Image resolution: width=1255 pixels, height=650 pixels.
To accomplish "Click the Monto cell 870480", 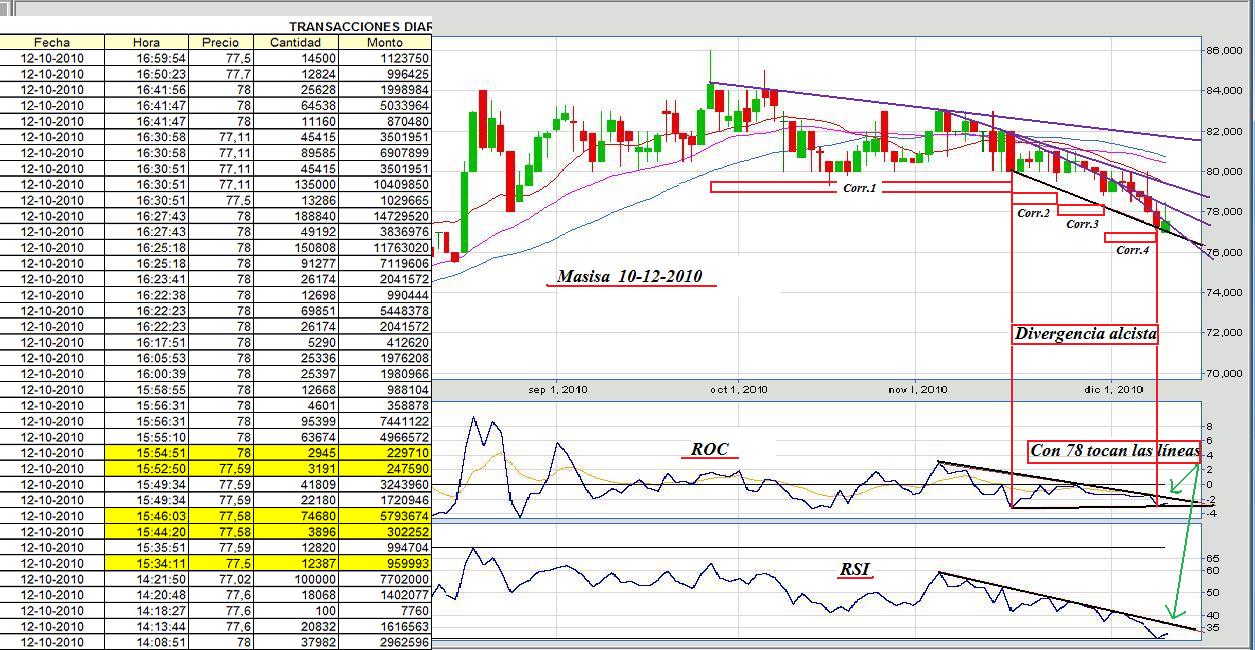I will click(385, 121).
